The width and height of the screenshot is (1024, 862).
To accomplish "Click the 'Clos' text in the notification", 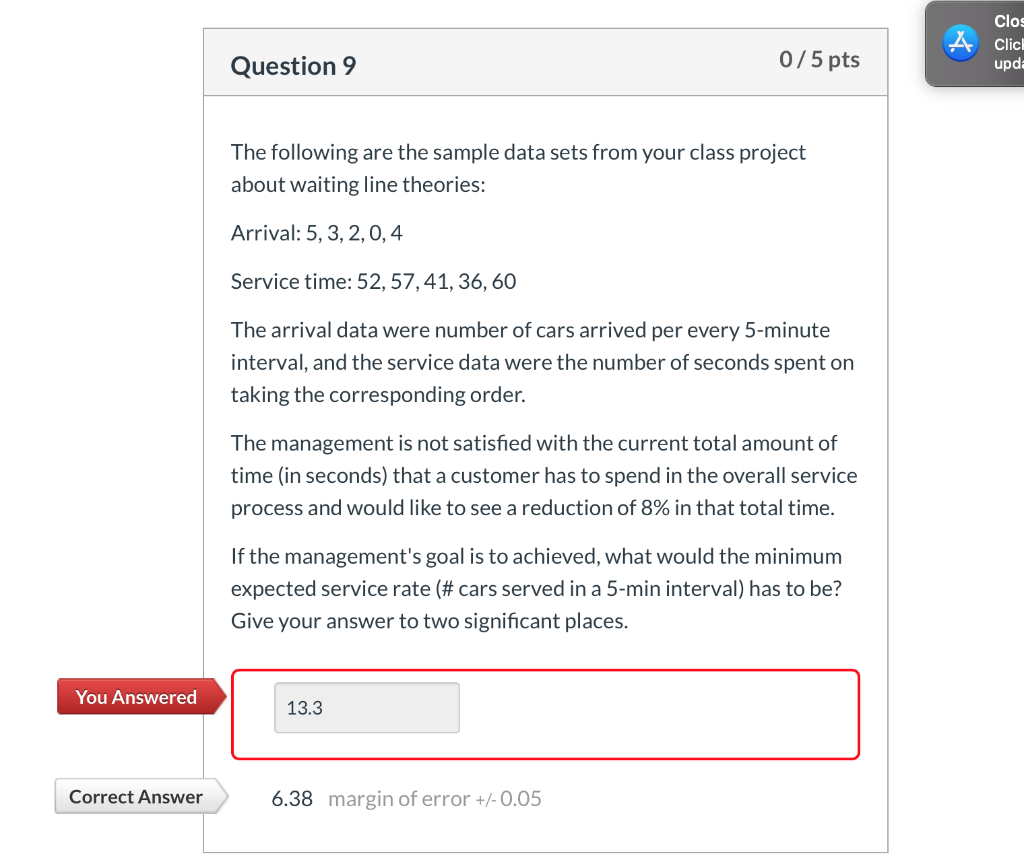I will 1008,22.
